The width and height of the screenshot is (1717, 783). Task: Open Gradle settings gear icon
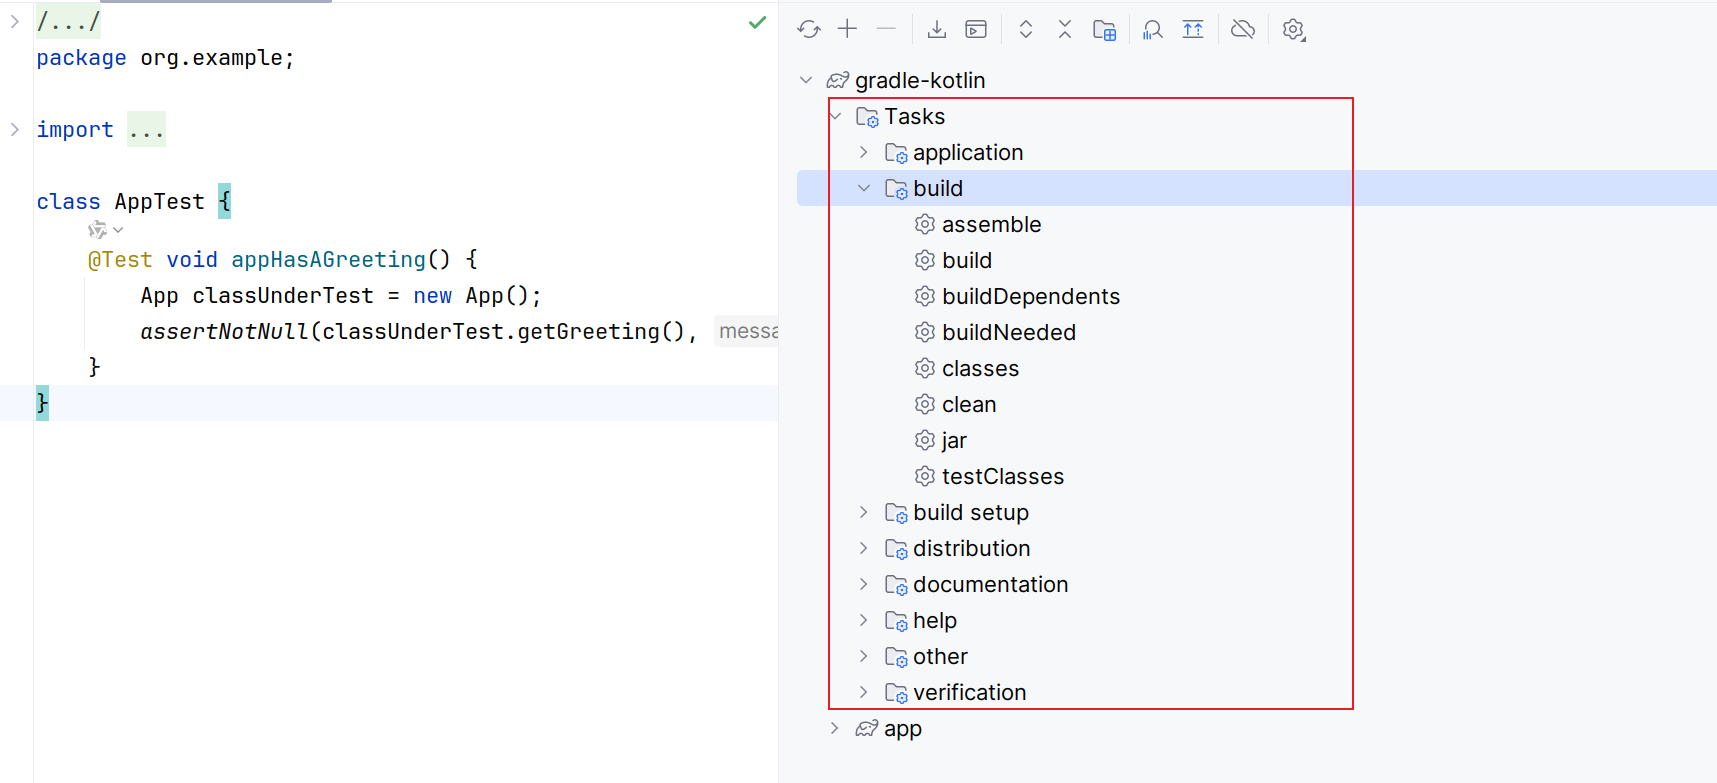pos(1293,30)
